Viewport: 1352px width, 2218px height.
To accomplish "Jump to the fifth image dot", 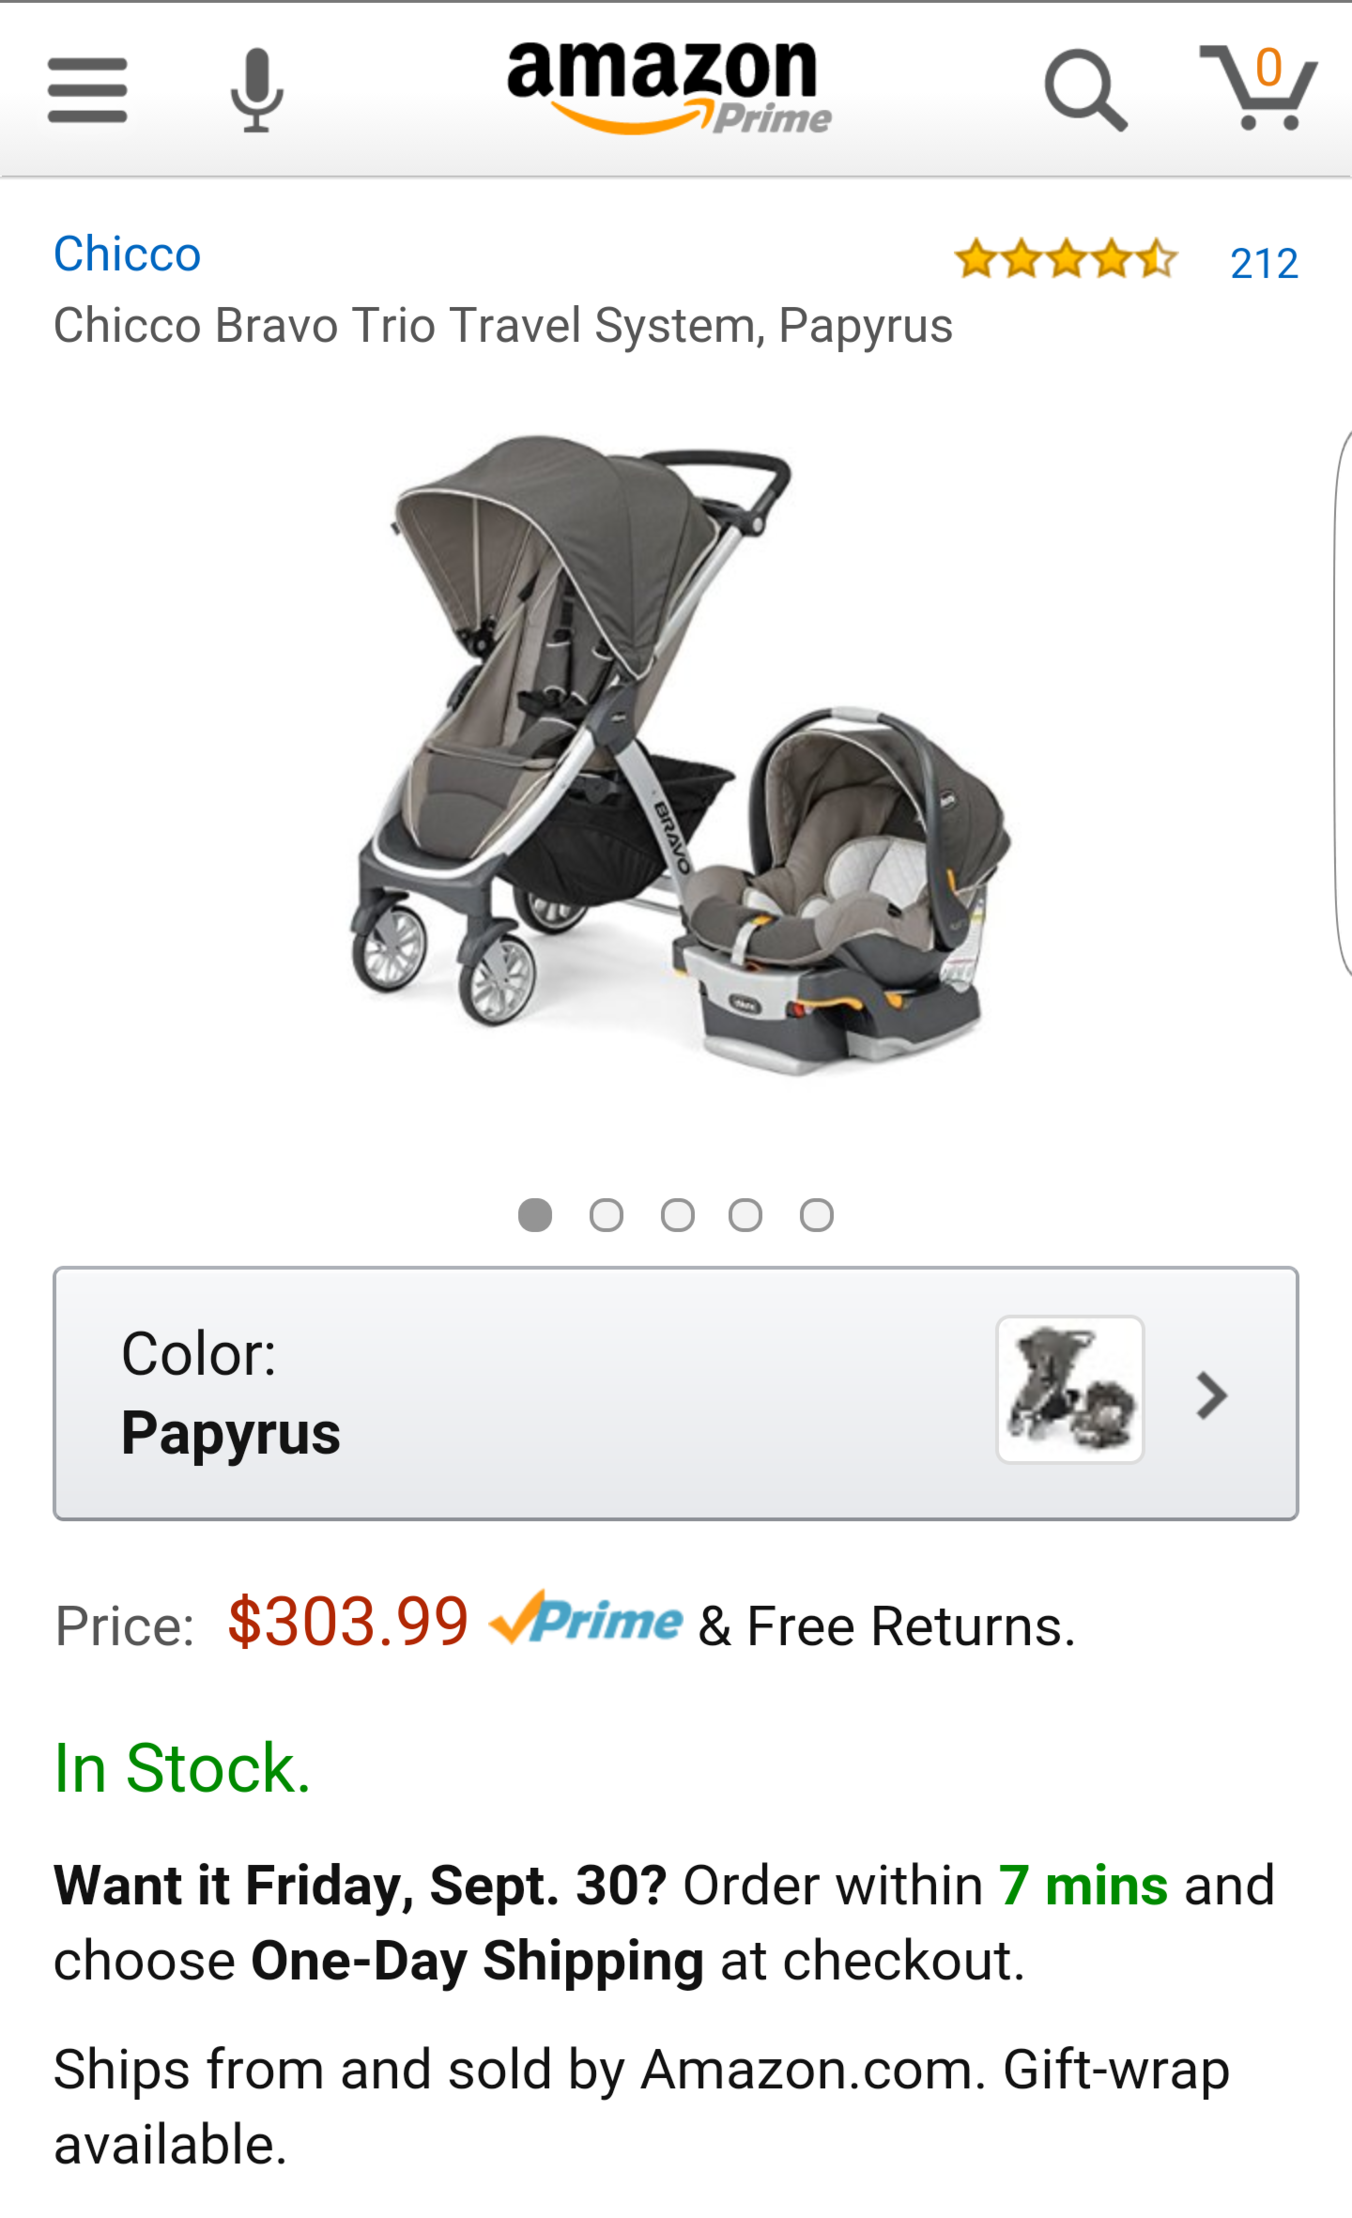I will tap(816, 1215).
